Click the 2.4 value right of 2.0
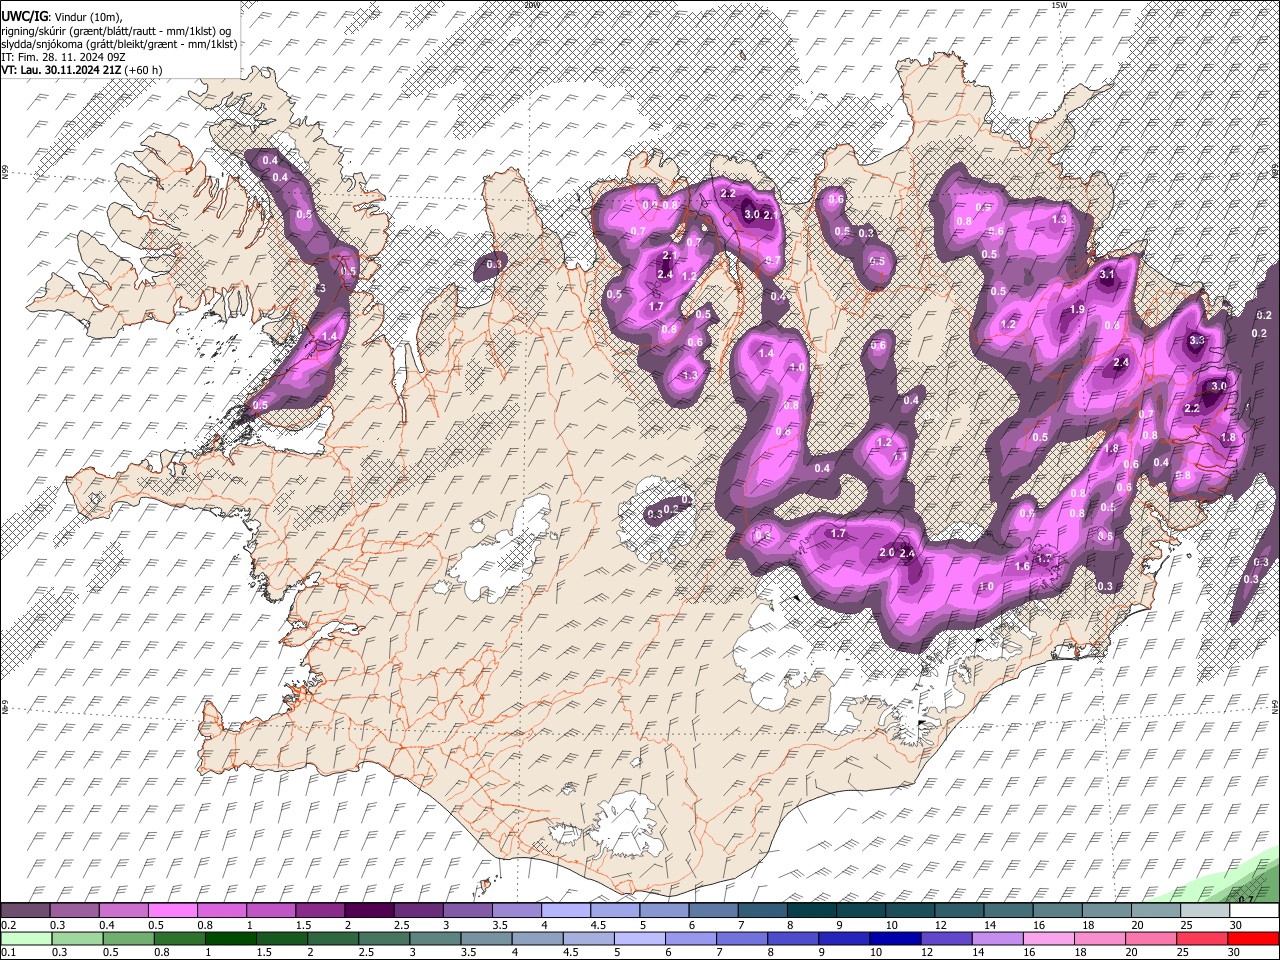 908,553
